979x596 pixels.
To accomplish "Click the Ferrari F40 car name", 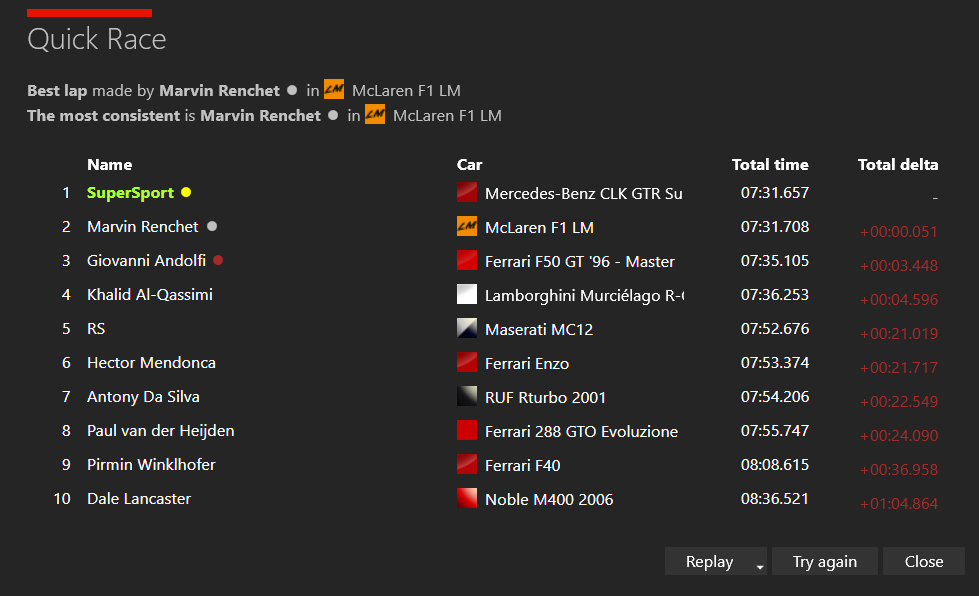I will click(523, 466).
